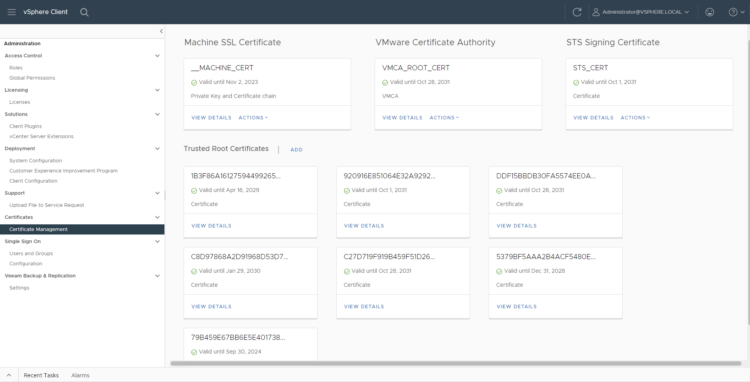Open Actions menu for STS_CERT
The image size is (750, 382).
pos(635,118)
